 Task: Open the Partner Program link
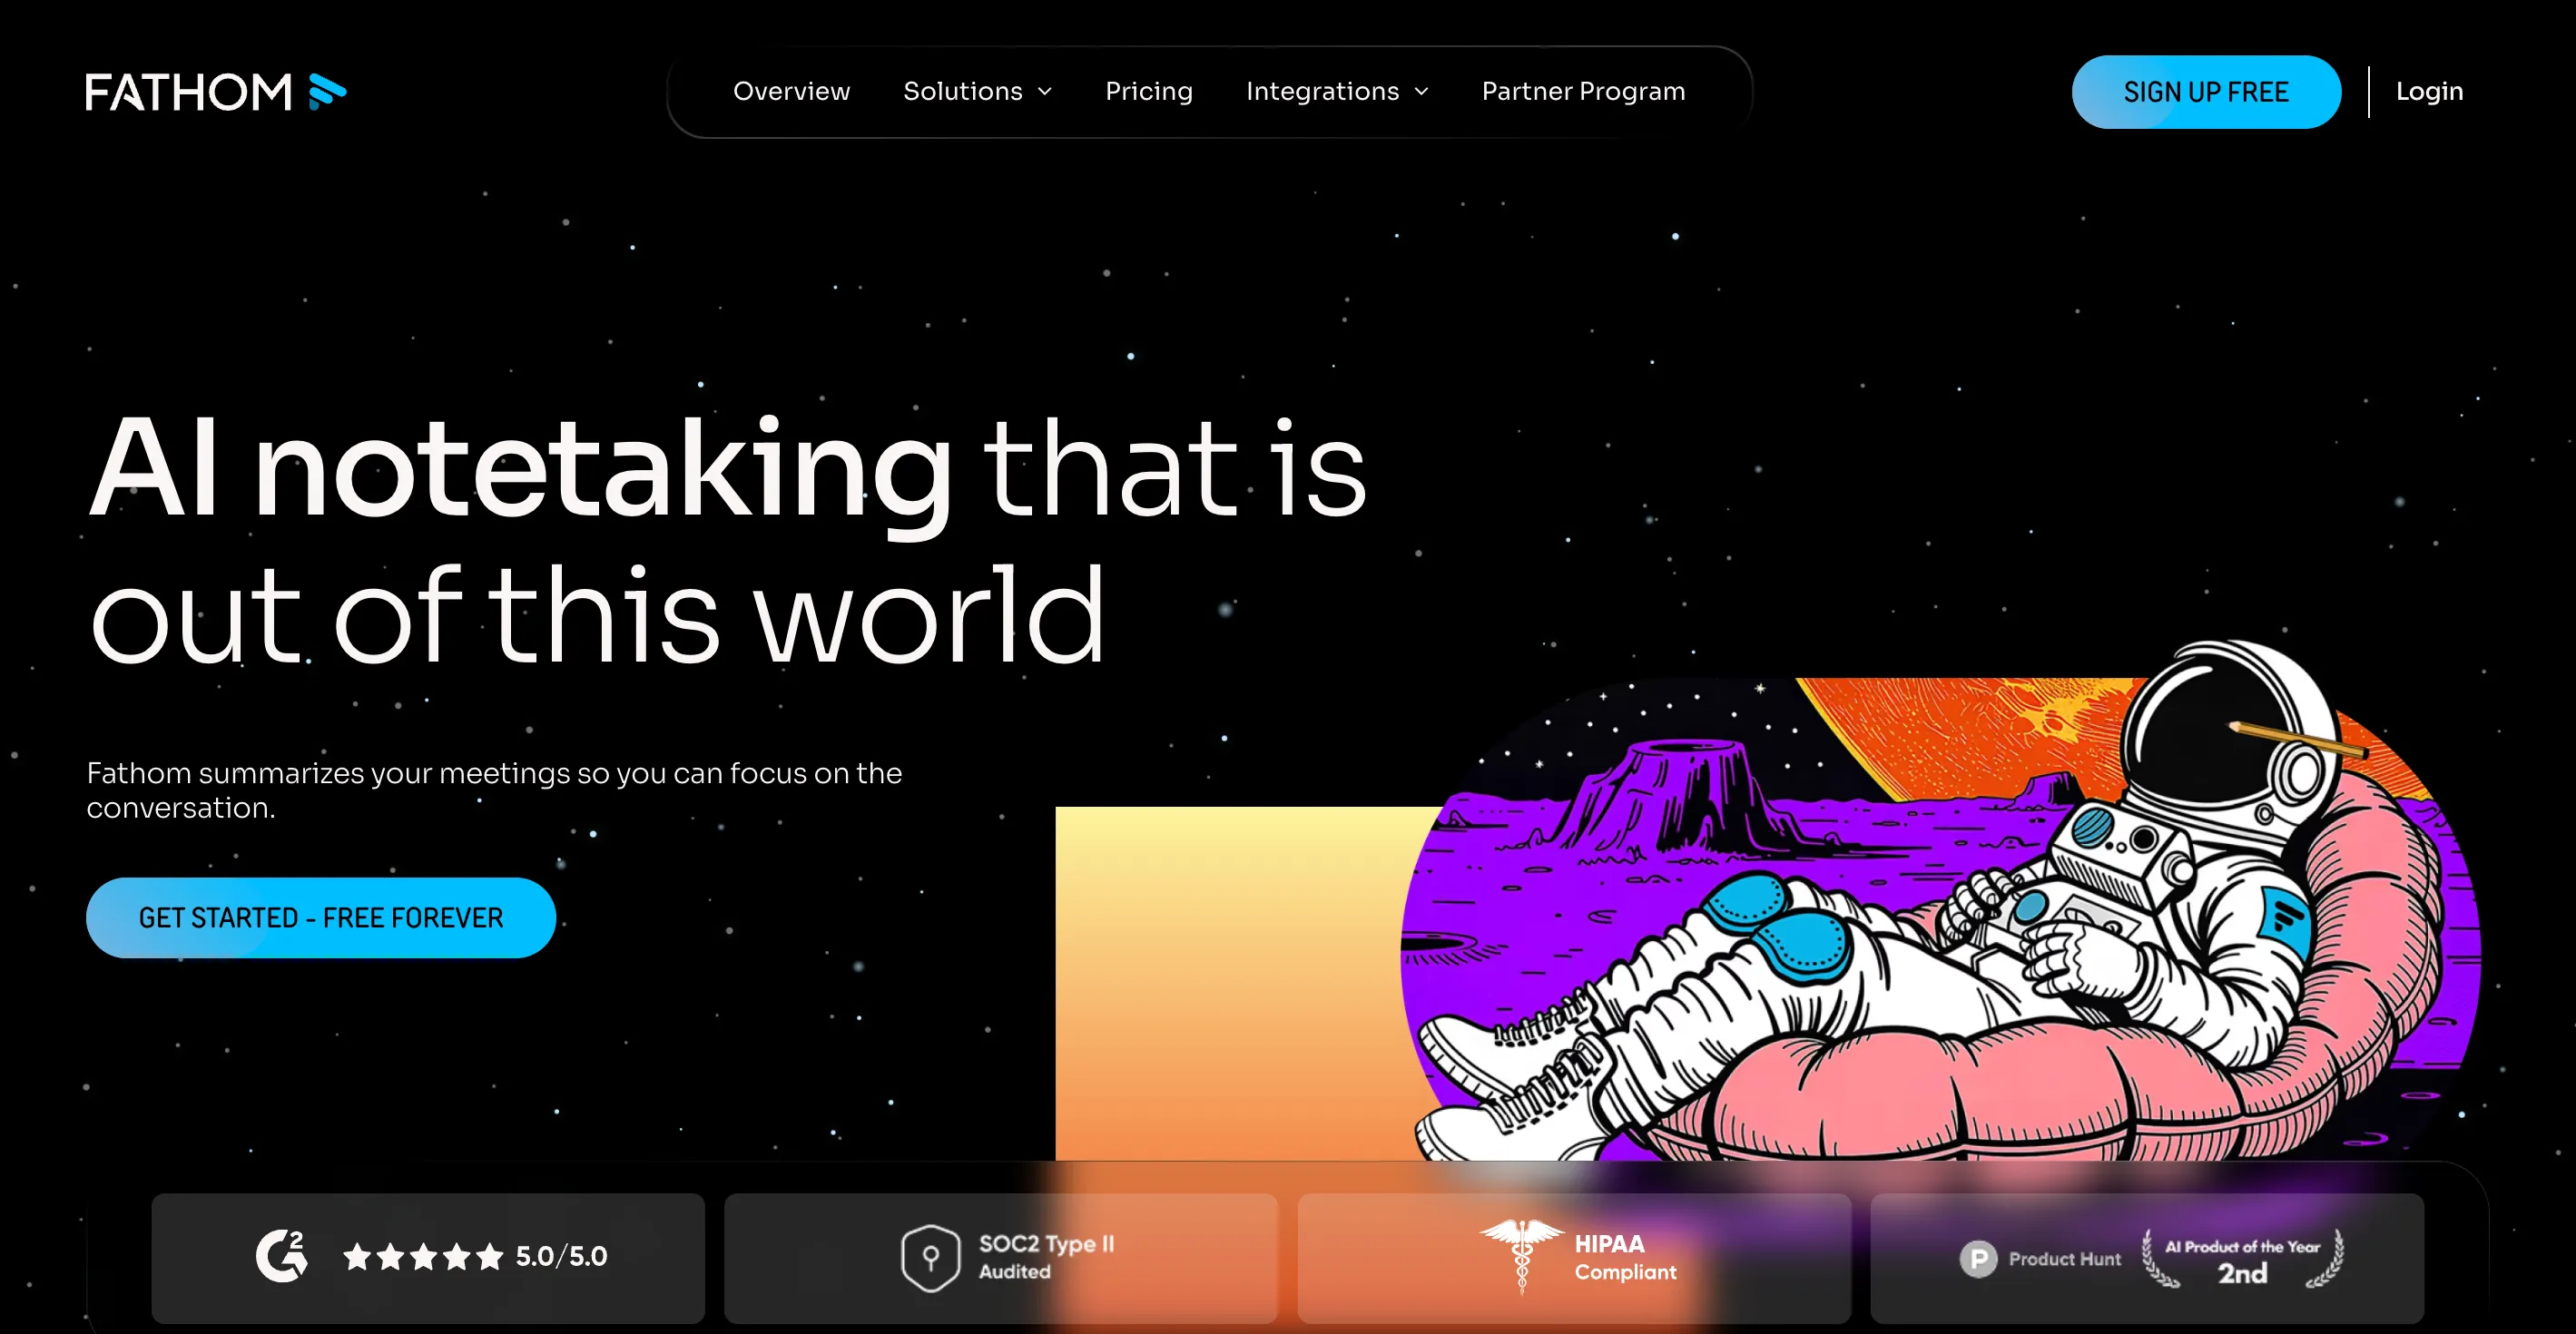click(1583, 92)
